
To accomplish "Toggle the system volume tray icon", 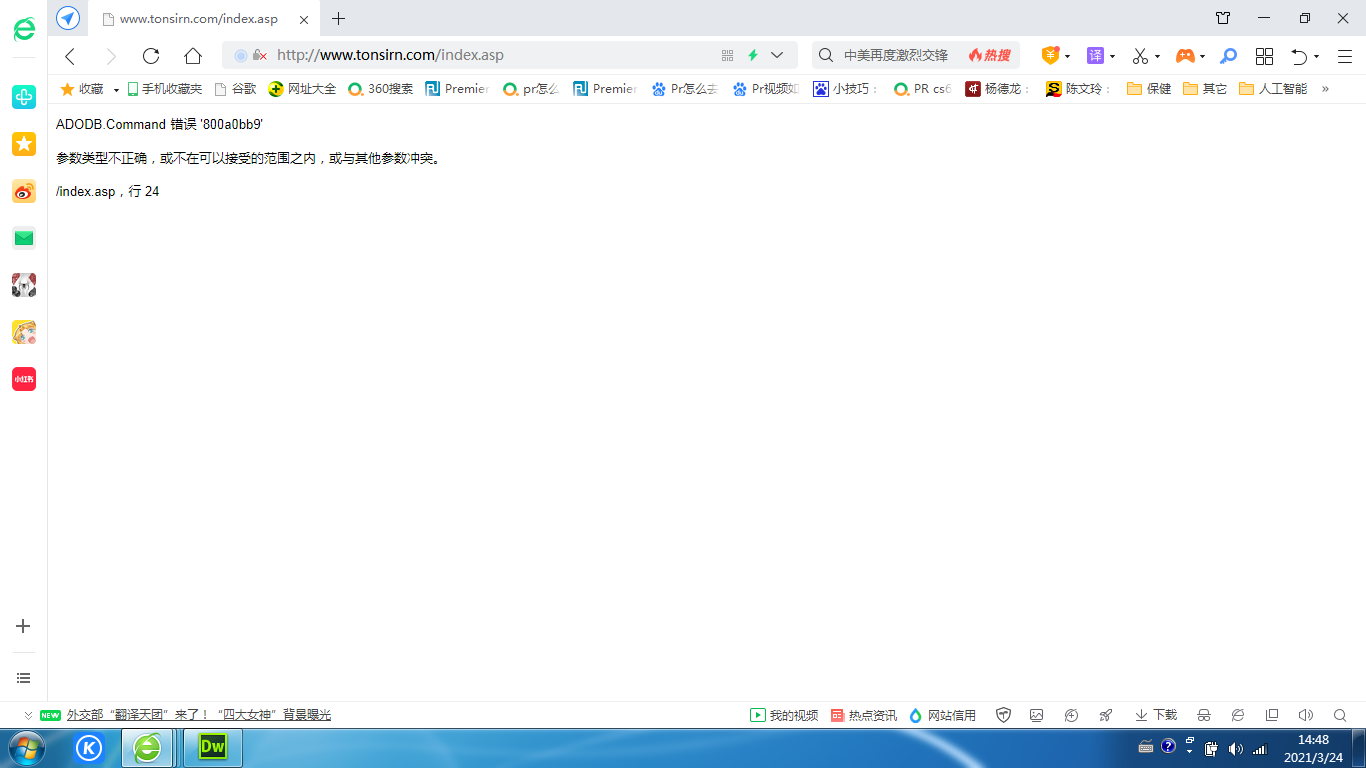I will pyautogui.click(x=1235, y=749).
